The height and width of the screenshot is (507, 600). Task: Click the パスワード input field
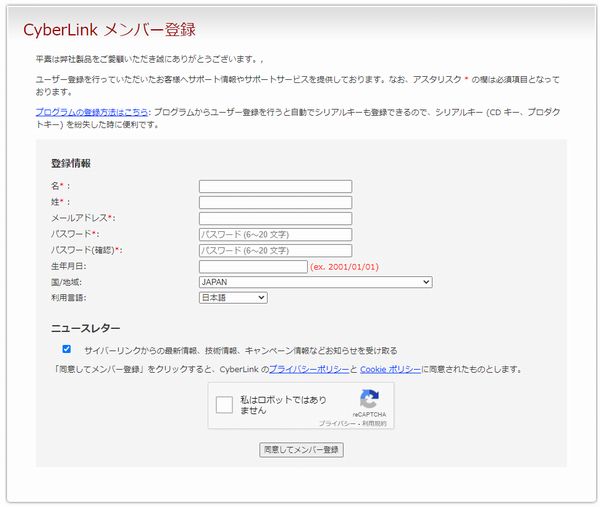(x=275, y=235)
